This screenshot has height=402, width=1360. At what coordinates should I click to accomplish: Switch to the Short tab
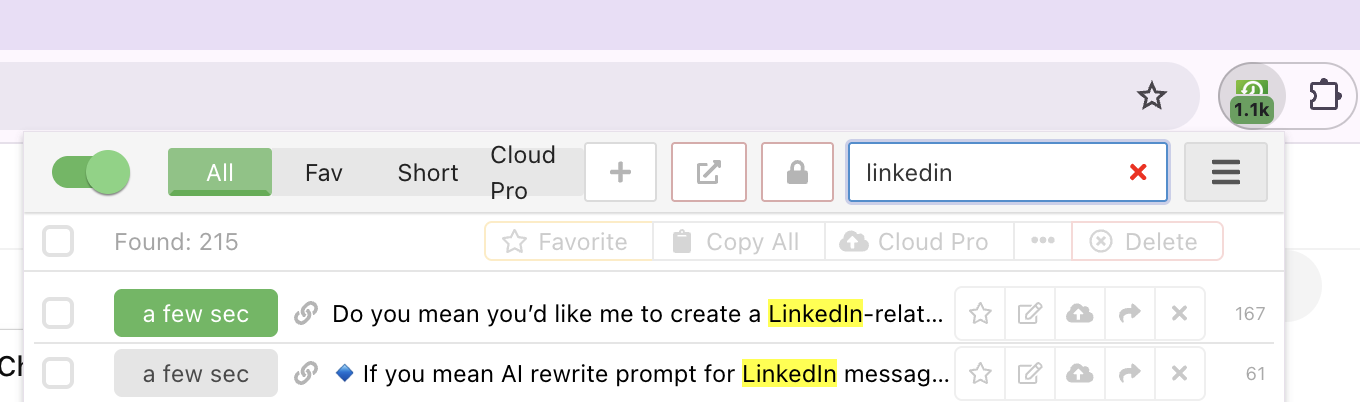click(428, 172)
